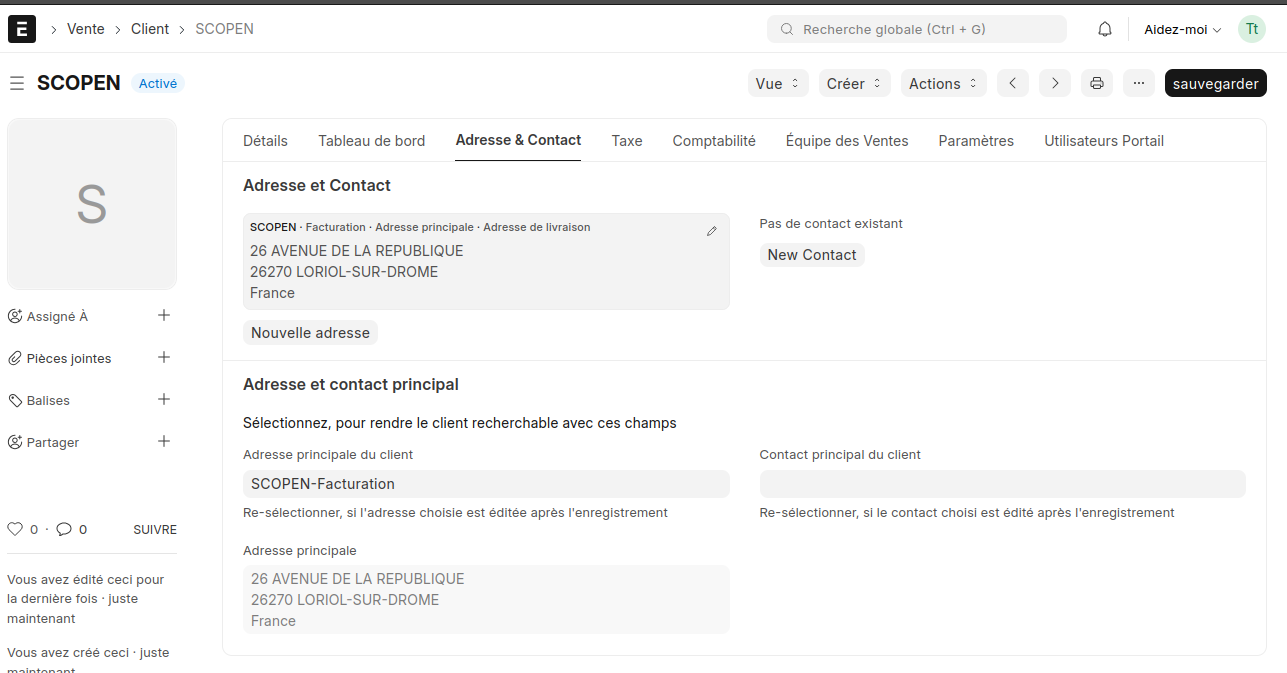Go to the next customer record arrow
Screen dimensions: 1287x673
pos(1055,84)
